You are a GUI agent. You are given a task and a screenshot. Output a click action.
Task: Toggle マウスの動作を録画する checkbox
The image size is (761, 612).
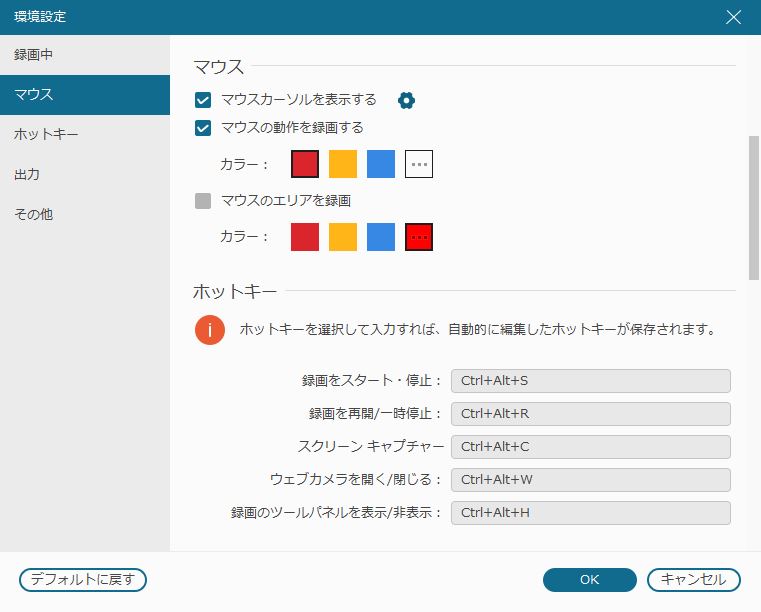point(203,128)
